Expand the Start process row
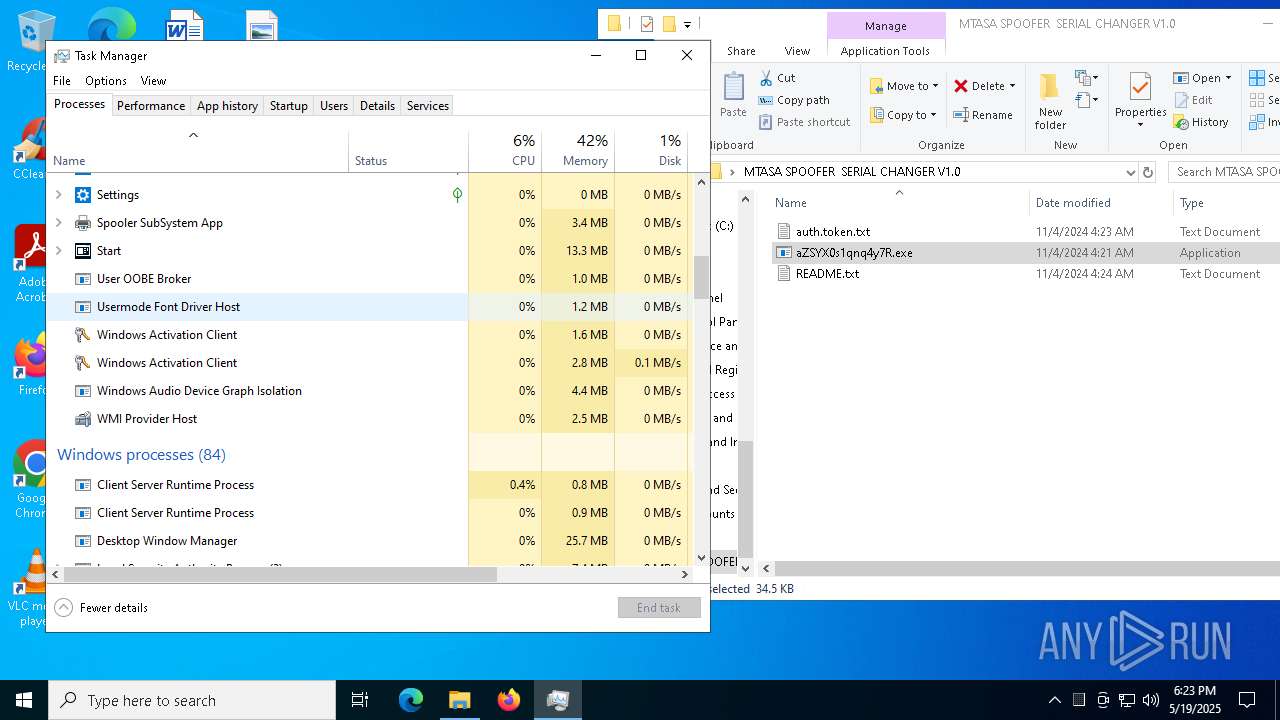The height and width of the screenshot is (720, 1280). click(x=58, y=251)
